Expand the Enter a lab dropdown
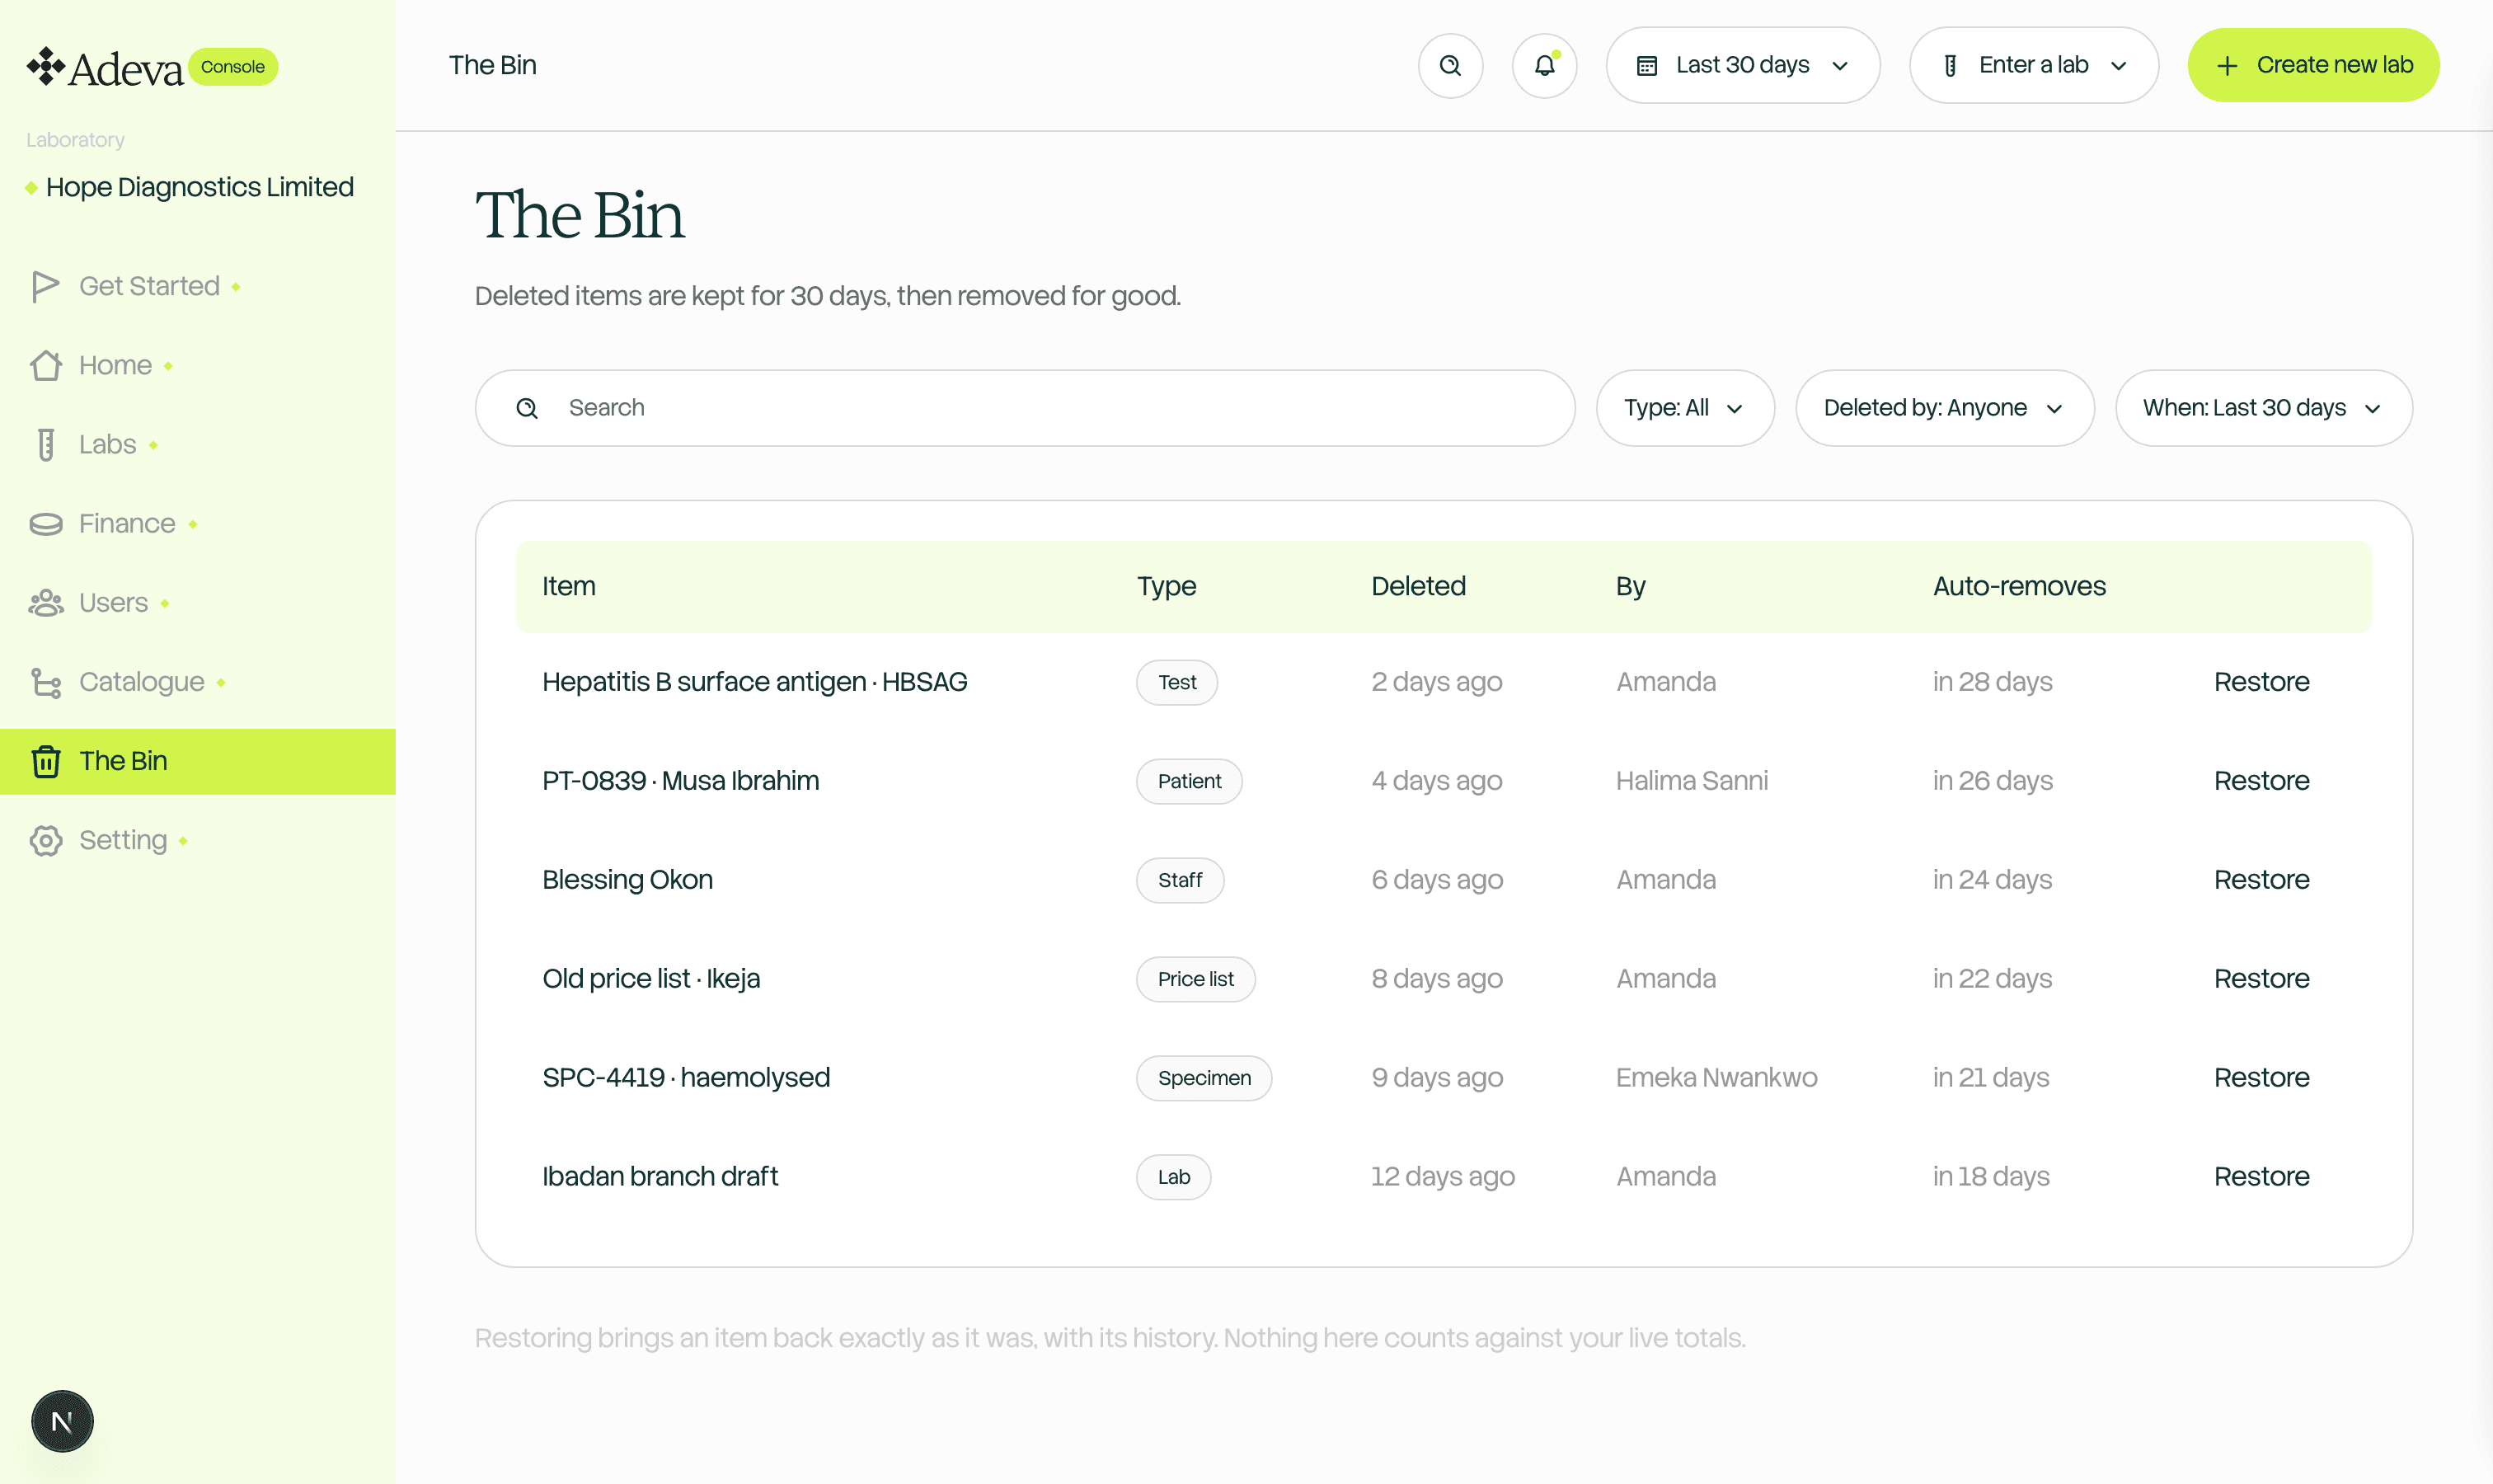Viewport: 2493px width, 1484px height. (x=2033, y=65)
